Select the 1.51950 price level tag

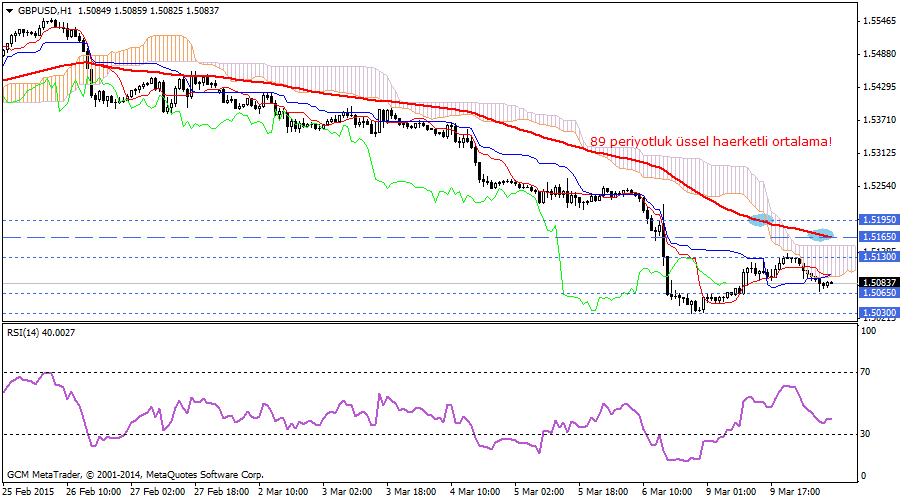point(879,219)
